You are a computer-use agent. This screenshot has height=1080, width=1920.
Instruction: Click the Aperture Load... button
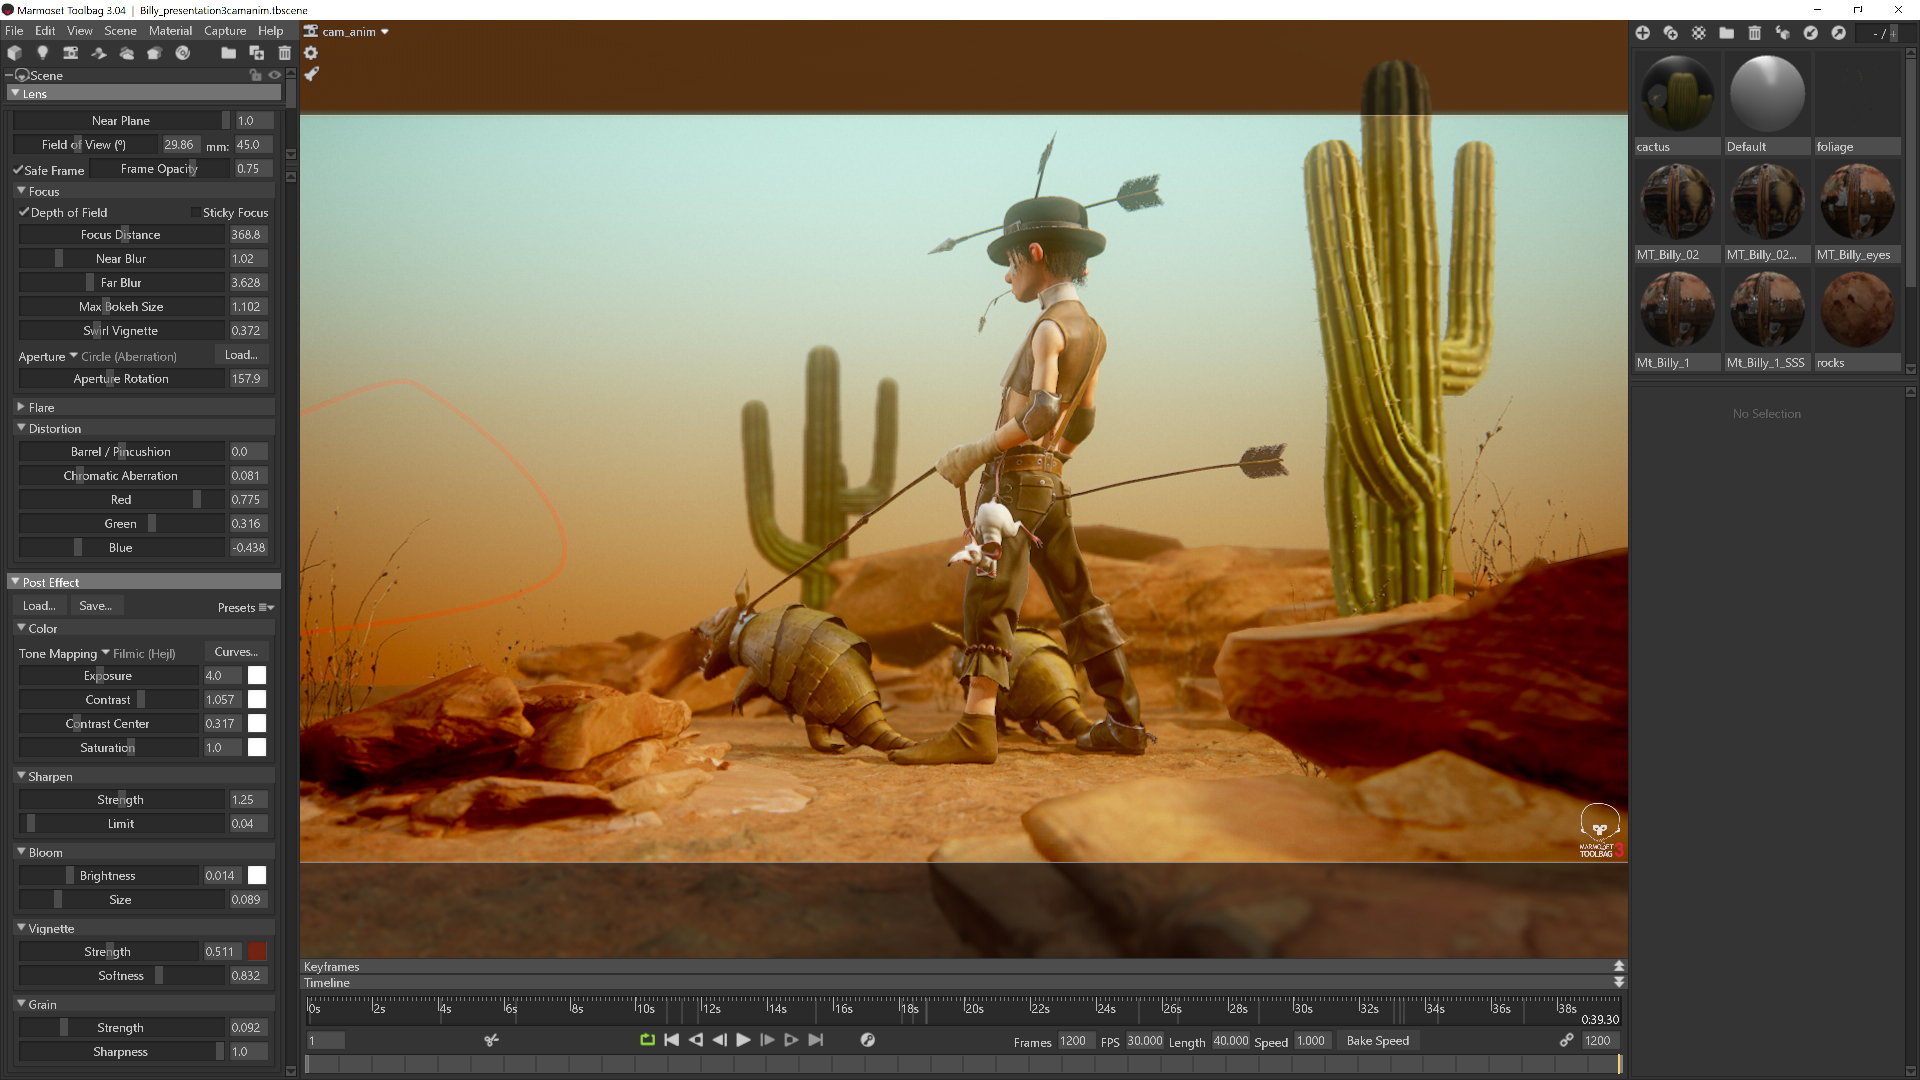click(x=241, y=355)
